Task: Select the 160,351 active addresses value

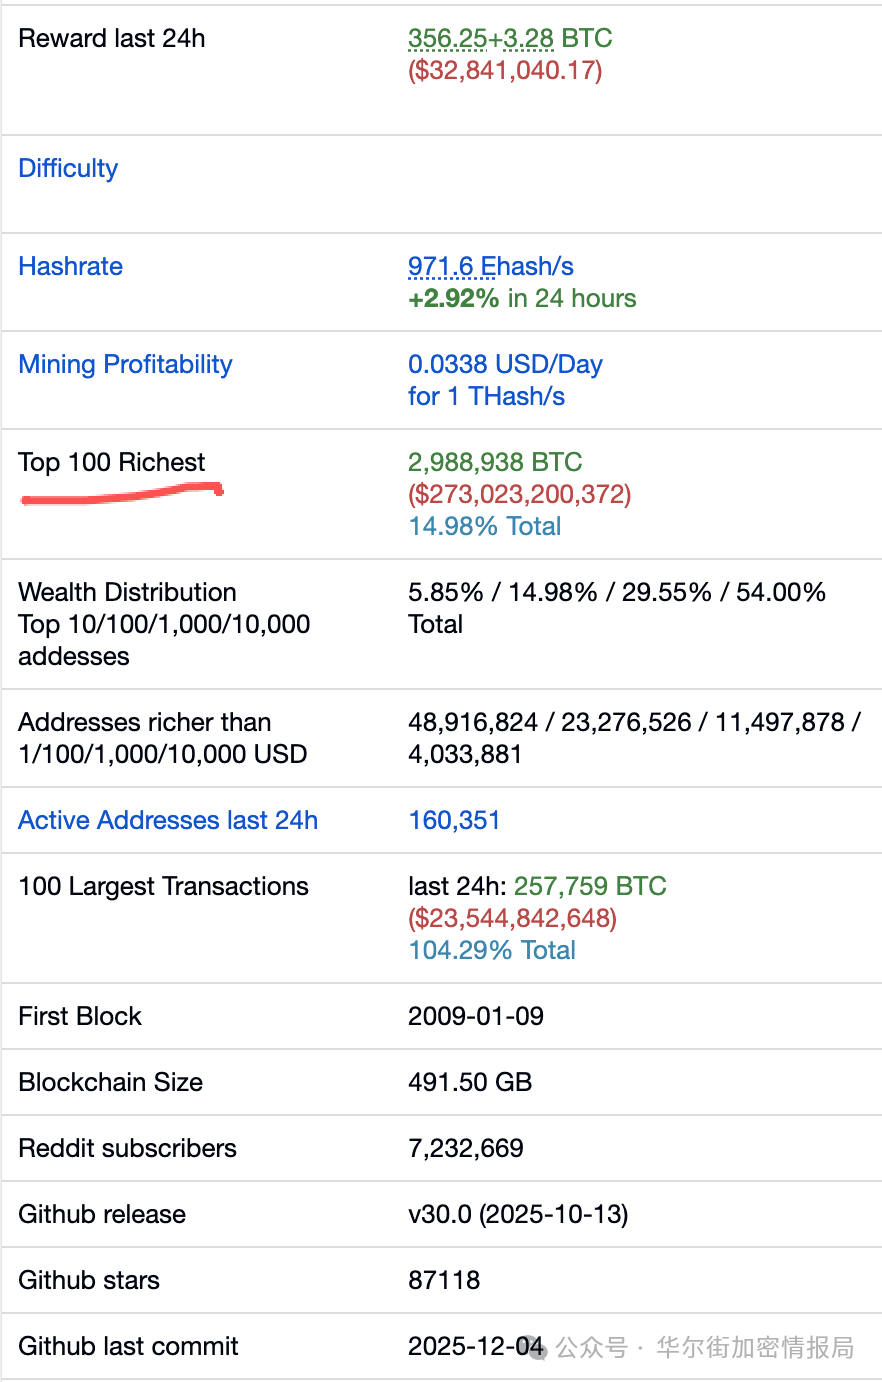Action: (454, 820)
